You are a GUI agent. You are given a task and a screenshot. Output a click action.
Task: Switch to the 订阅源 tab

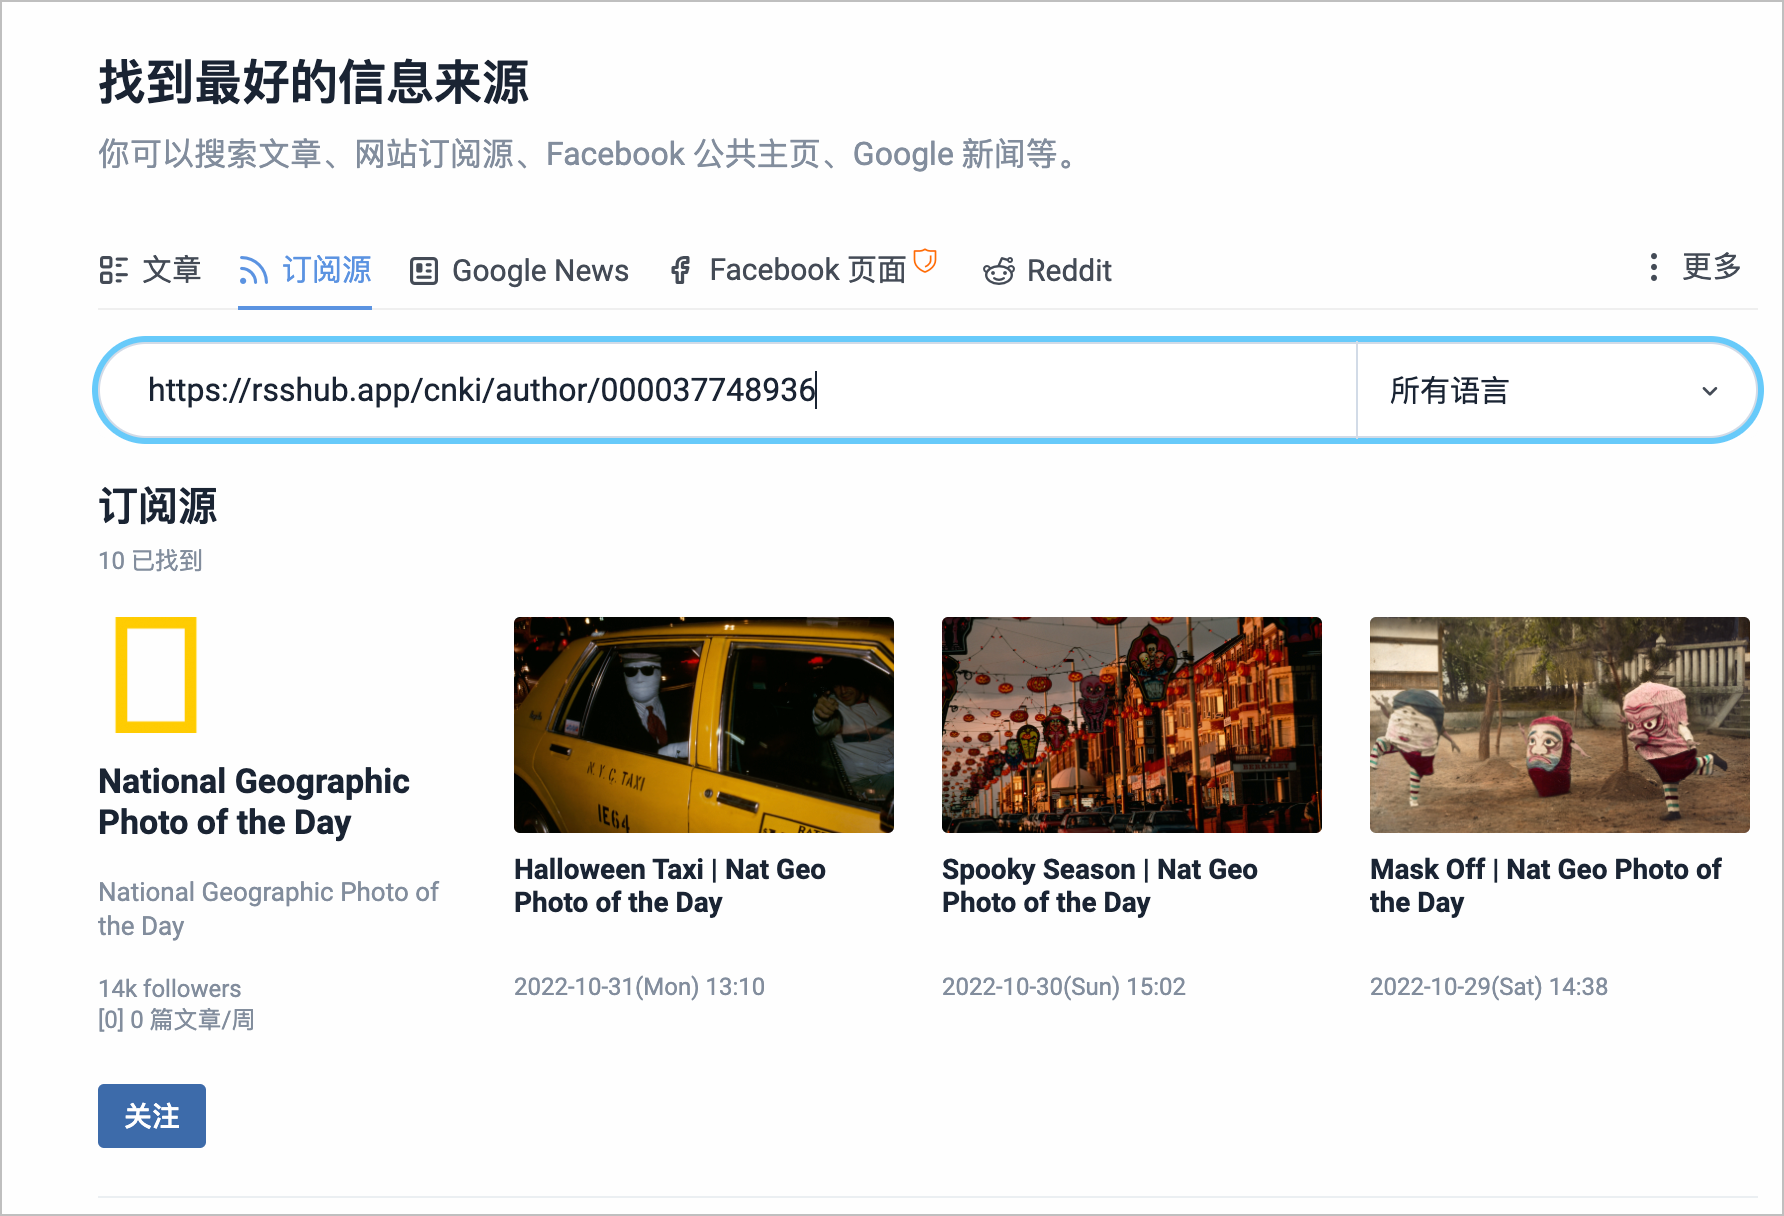[x=327, y=269]
